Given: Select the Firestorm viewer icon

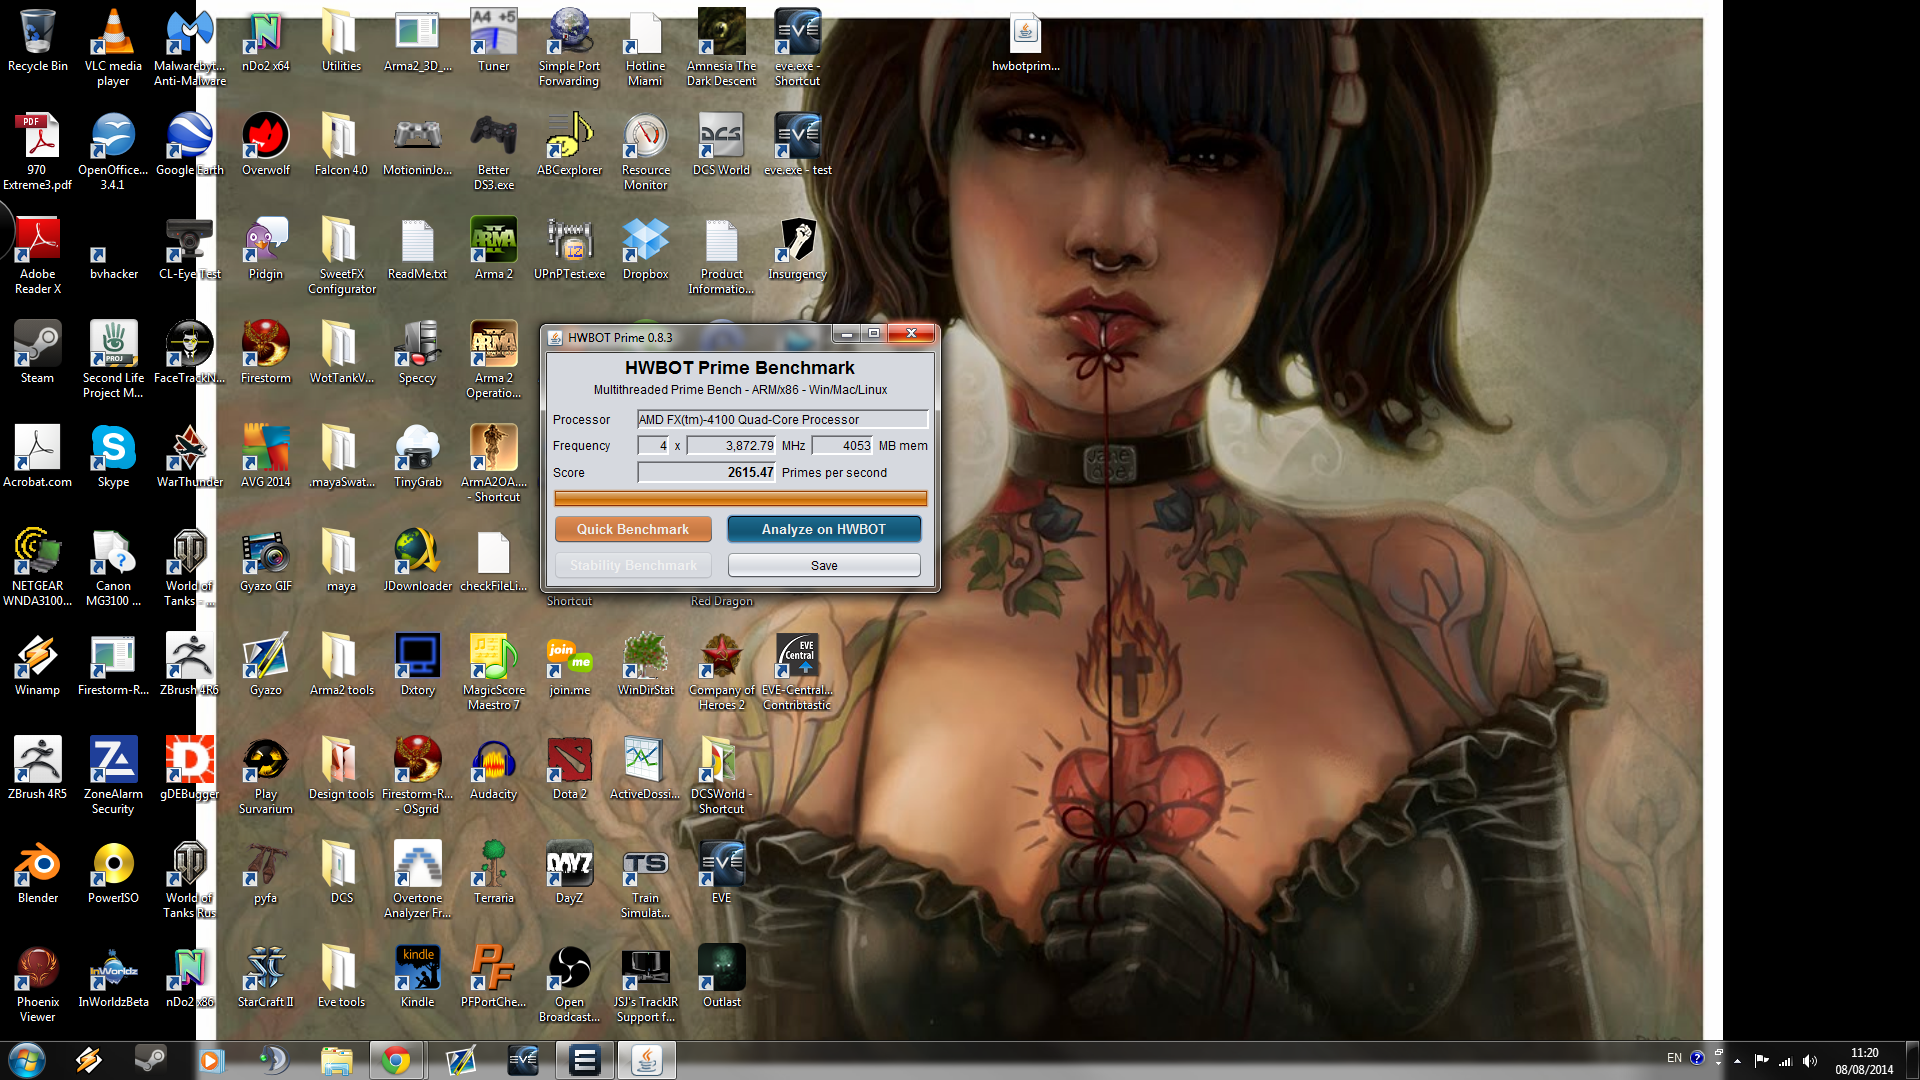Looking at the screenshot, I should 265,352.
